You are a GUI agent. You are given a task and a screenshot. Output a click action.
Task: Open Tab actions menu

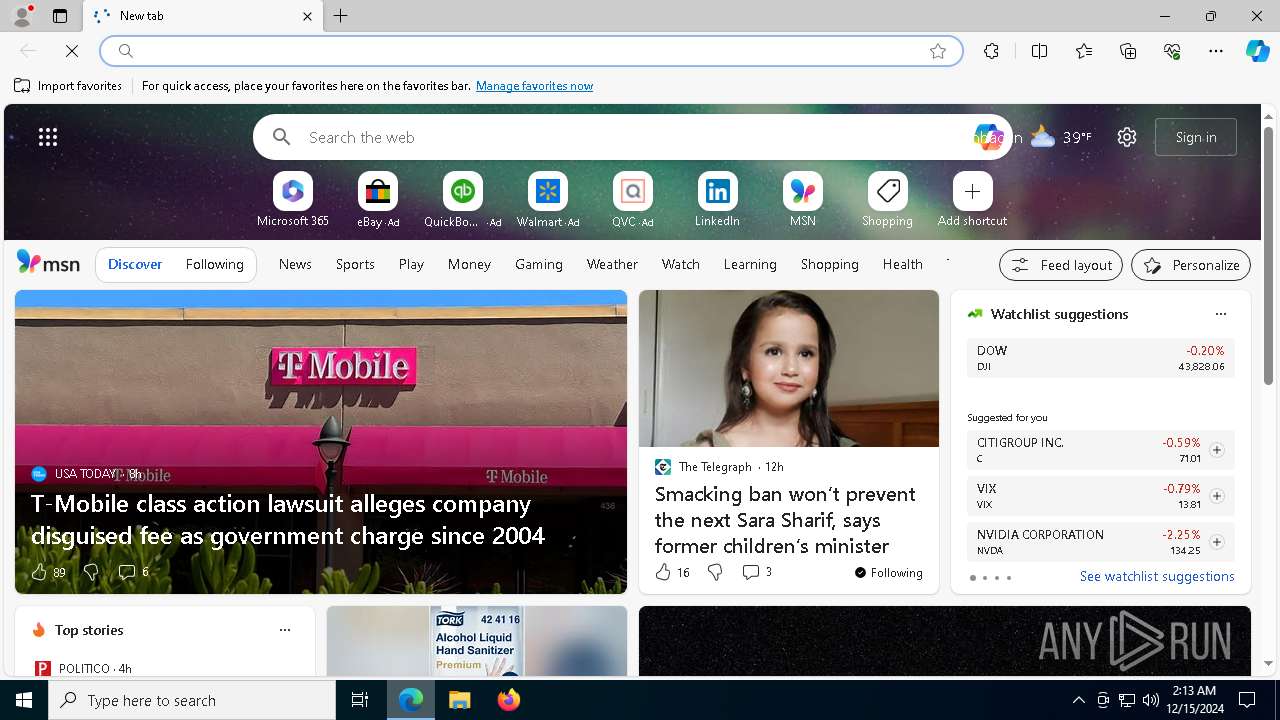[60, 16]
